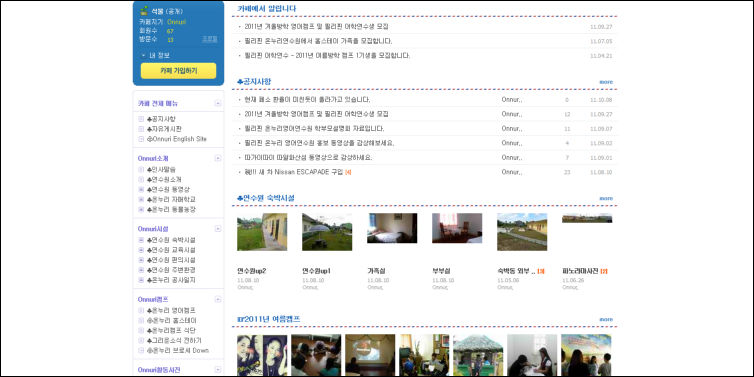The height and width of the screenshot is (377, 754).
Task: Open first 2011년 여름캠프 photo of two girls
Action: coord(262,355)
